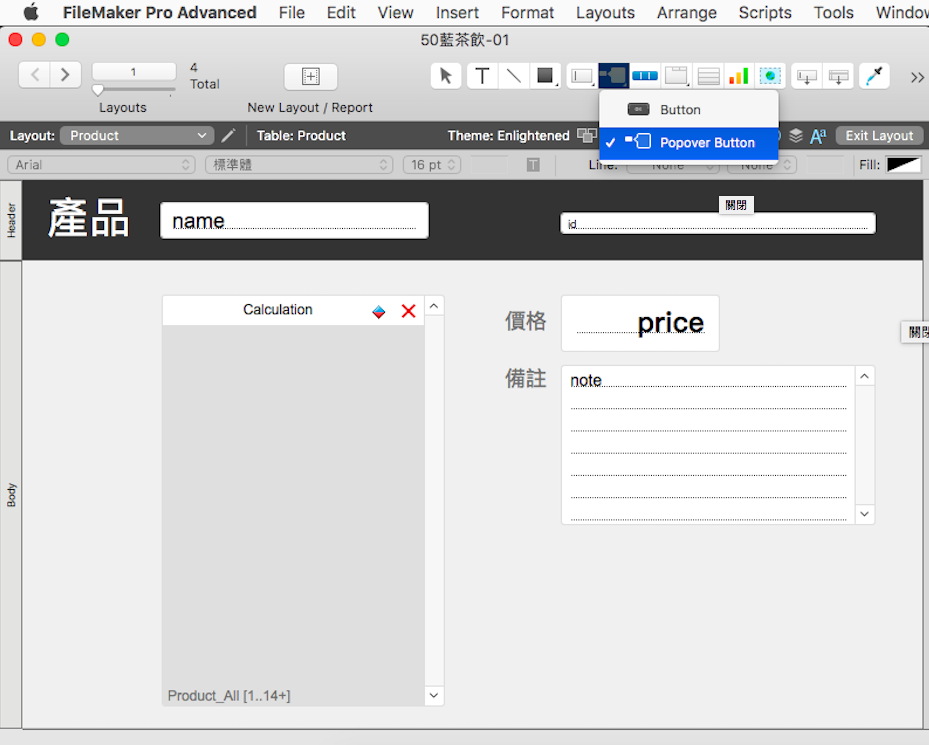Open the Scripts menu
929x745 pixels.
[765, 12]
